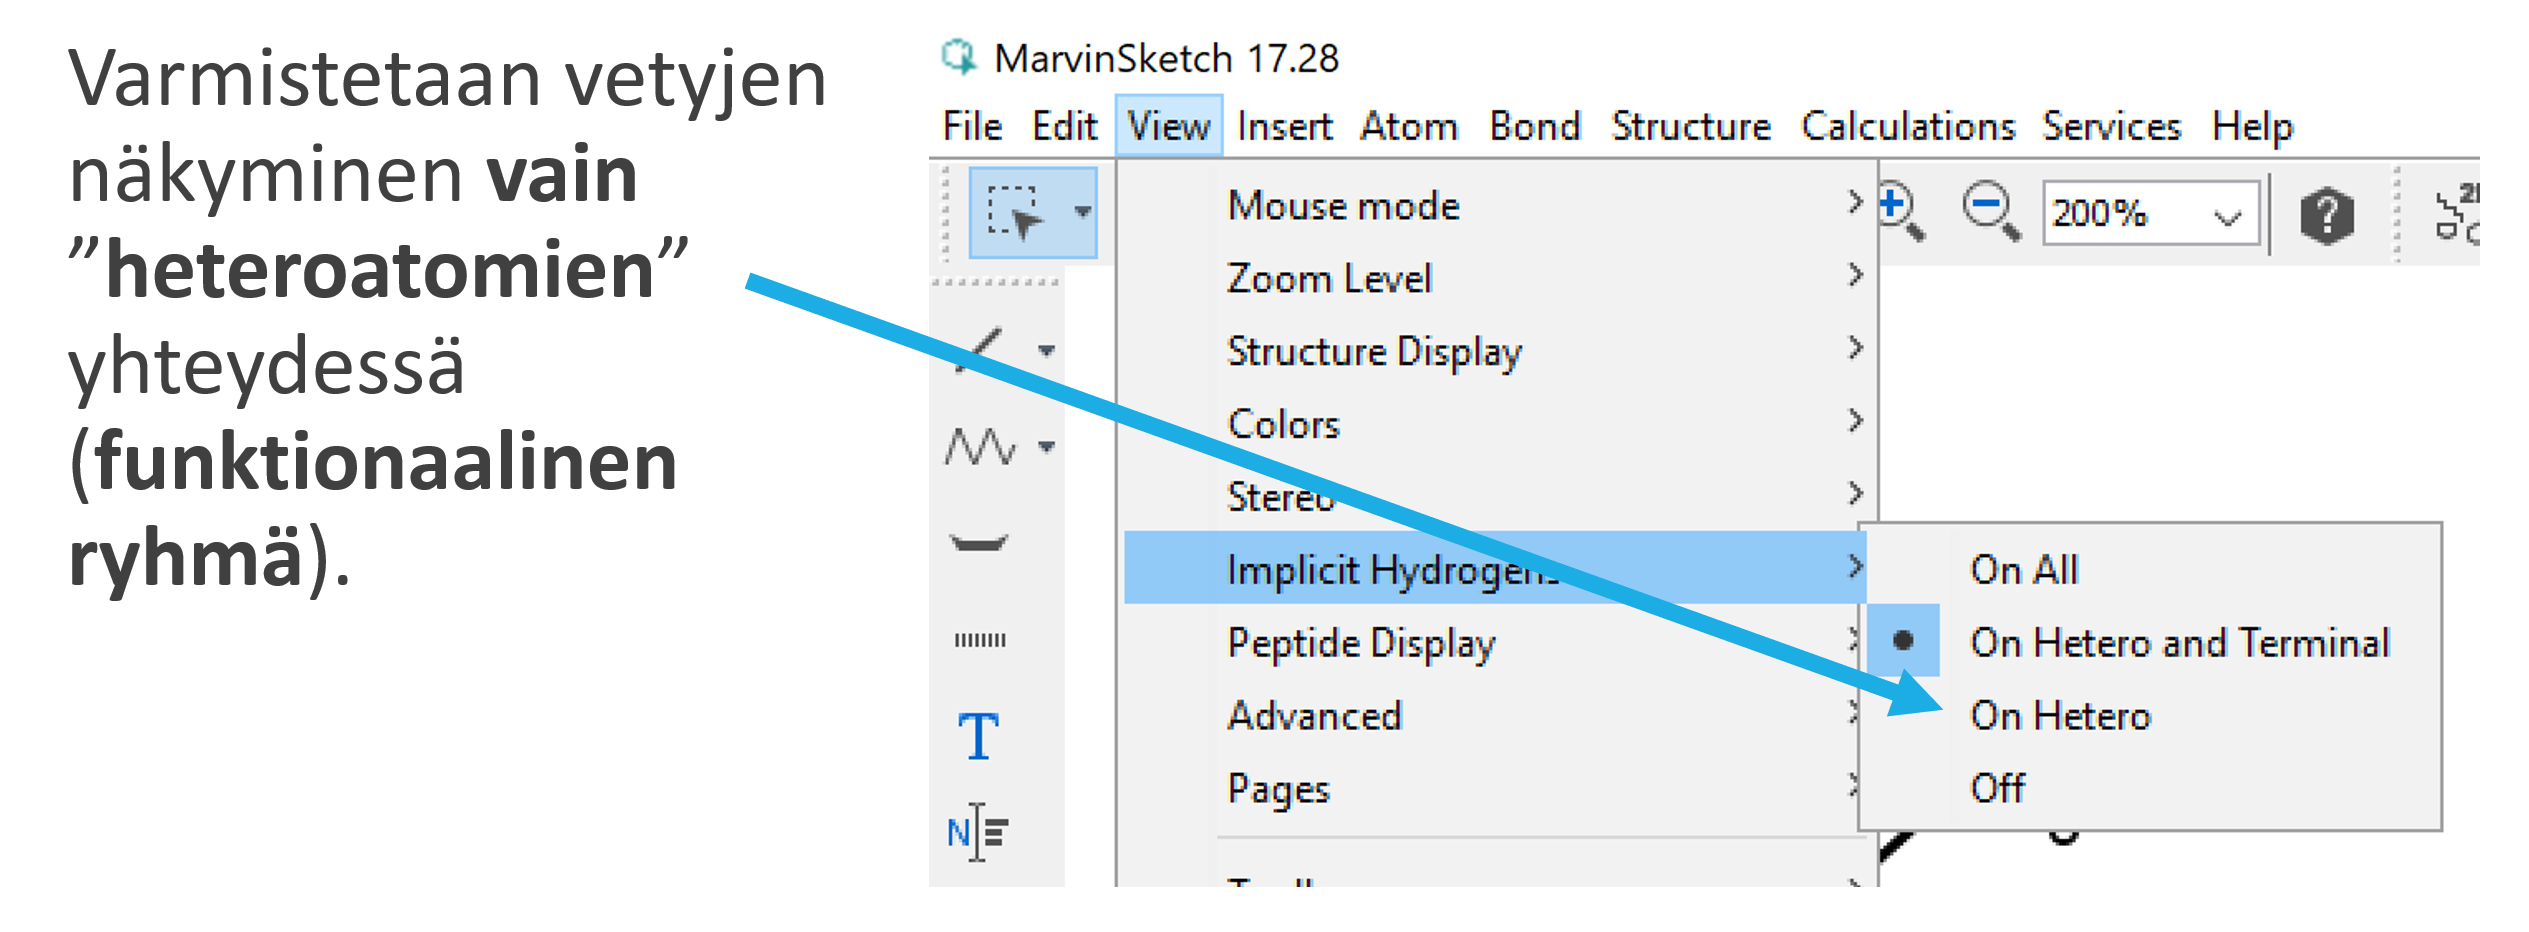Open the Colors submenu
Screen dimensions: 2529x932
[x=1283, y=425]
